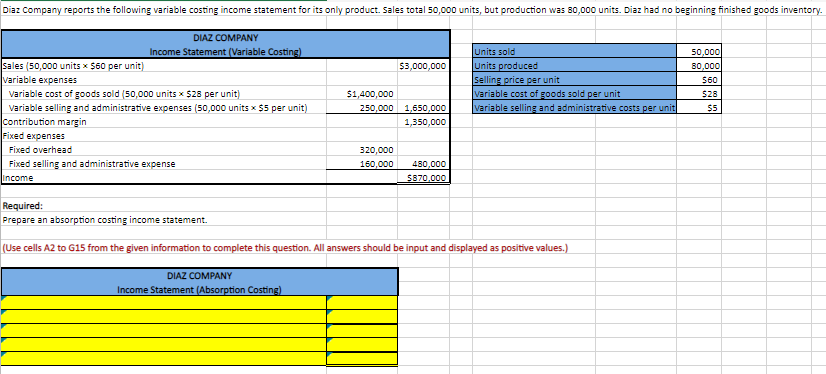Click the $1,400,000 variable cost cell
The width and height of the screenshot is (826, 374).
pos(361,94)
